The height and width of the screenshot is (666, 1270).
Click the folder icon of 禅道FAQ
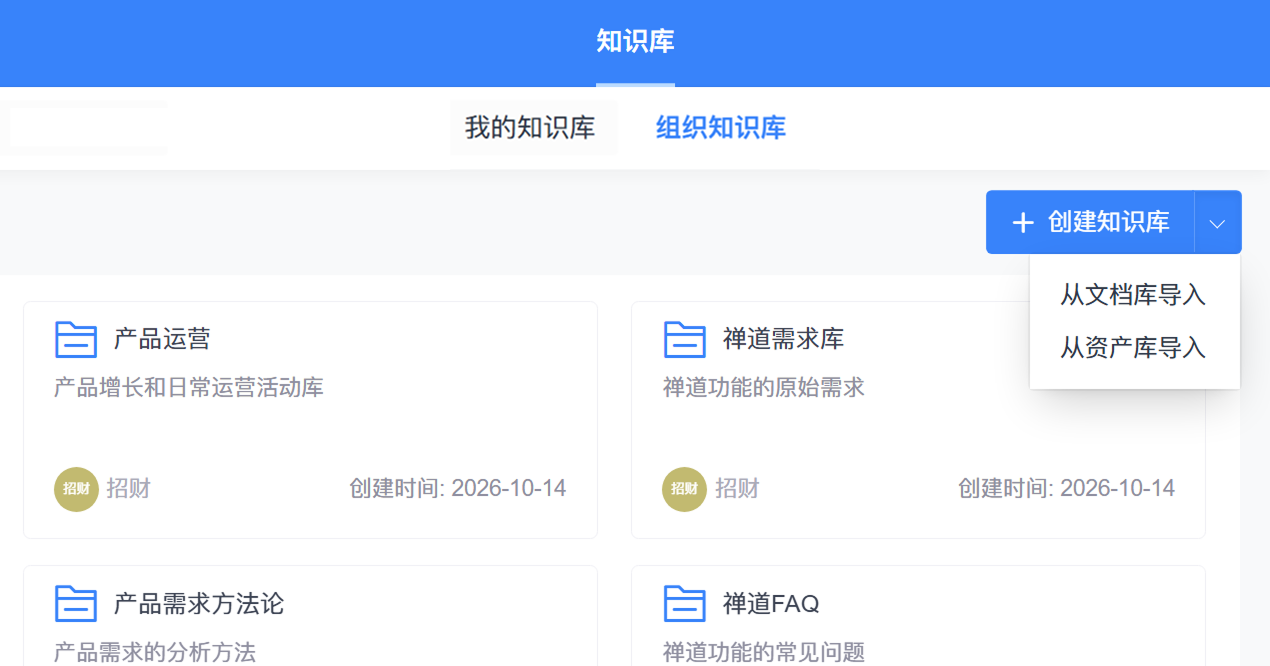[685, 604]
